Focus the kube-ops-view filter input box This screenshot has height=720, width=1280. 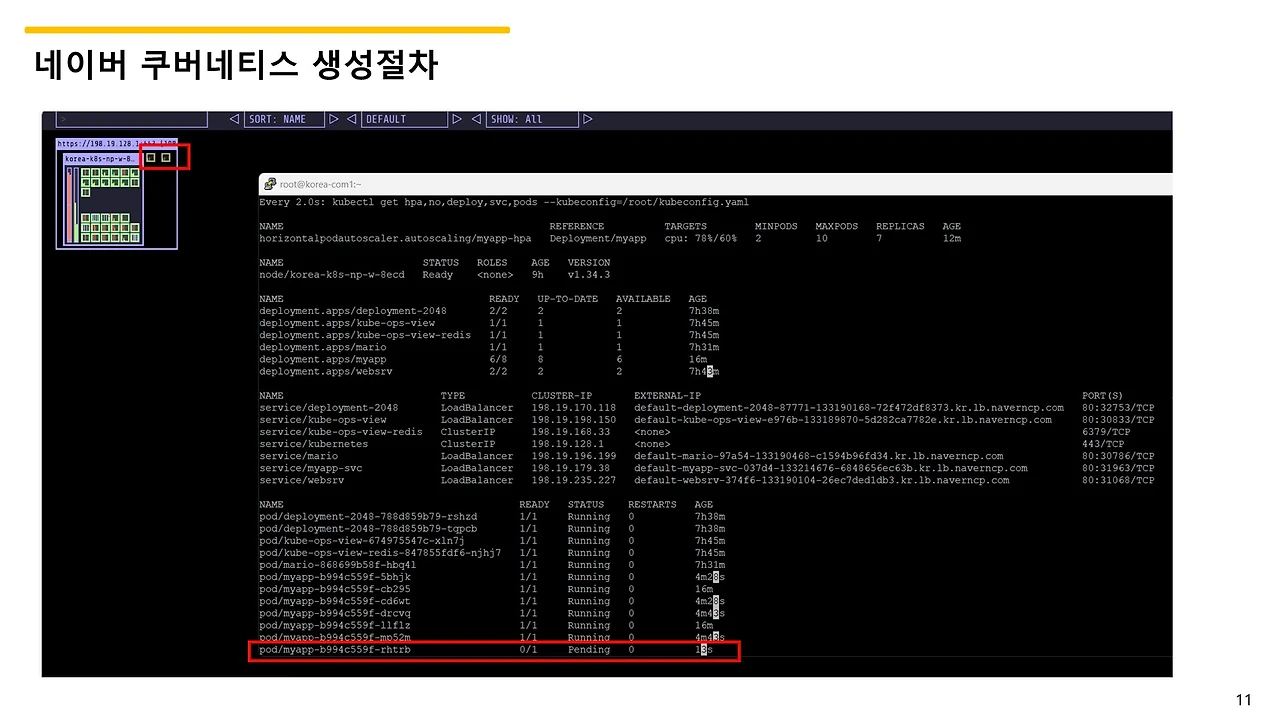[132, 119]
